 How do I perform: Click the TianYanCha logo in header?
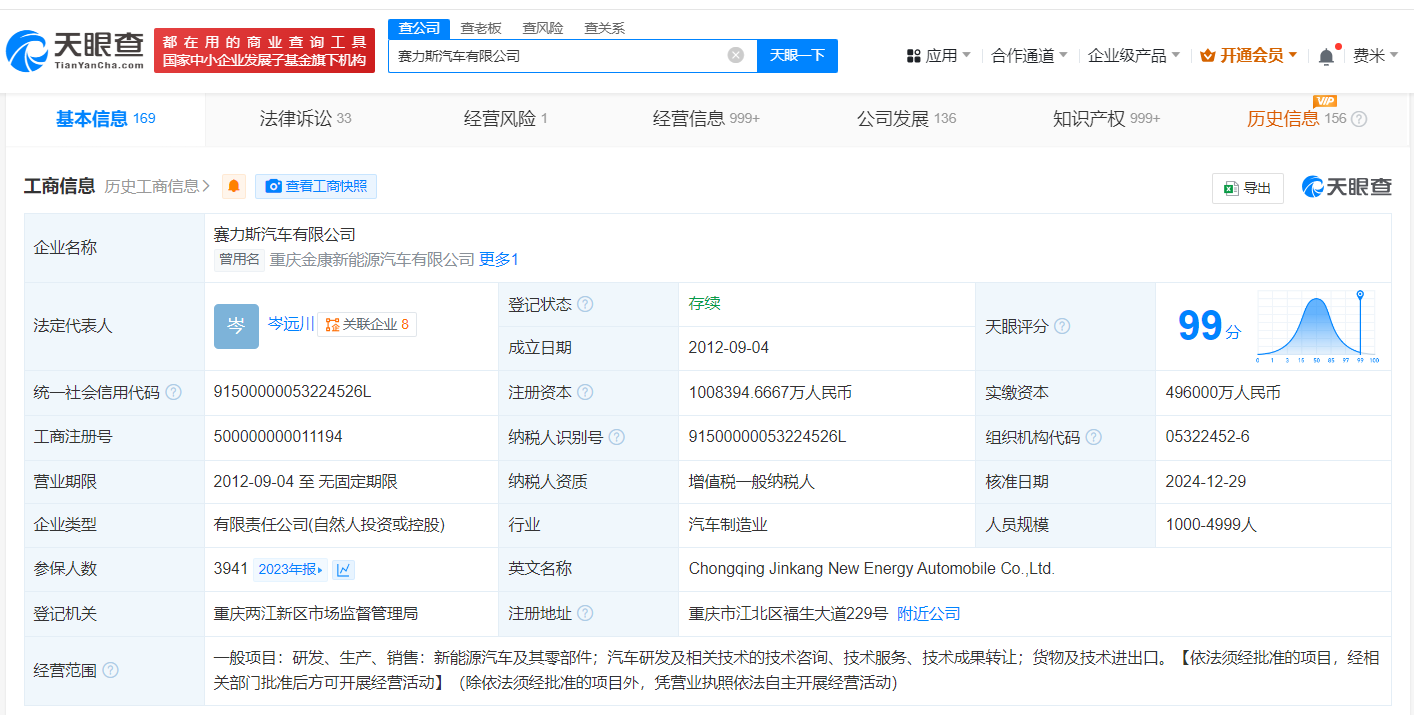click(x=76, y=50)
